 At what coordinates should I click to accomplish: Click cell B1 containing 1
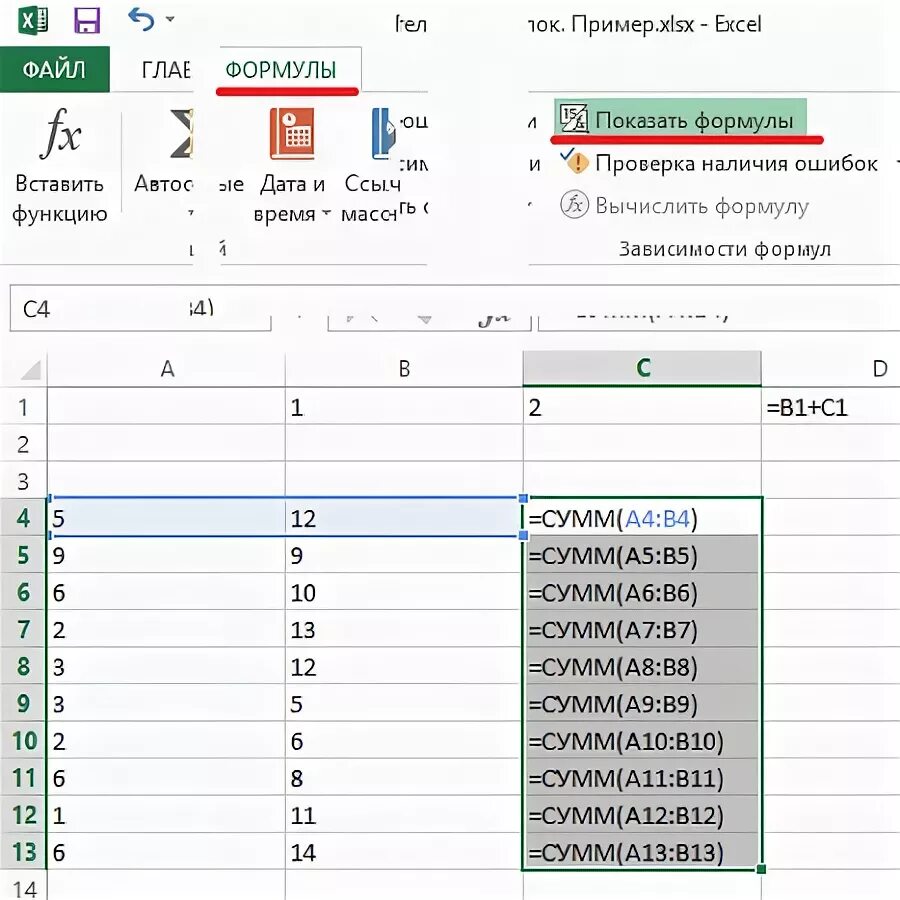click(404, 407)
